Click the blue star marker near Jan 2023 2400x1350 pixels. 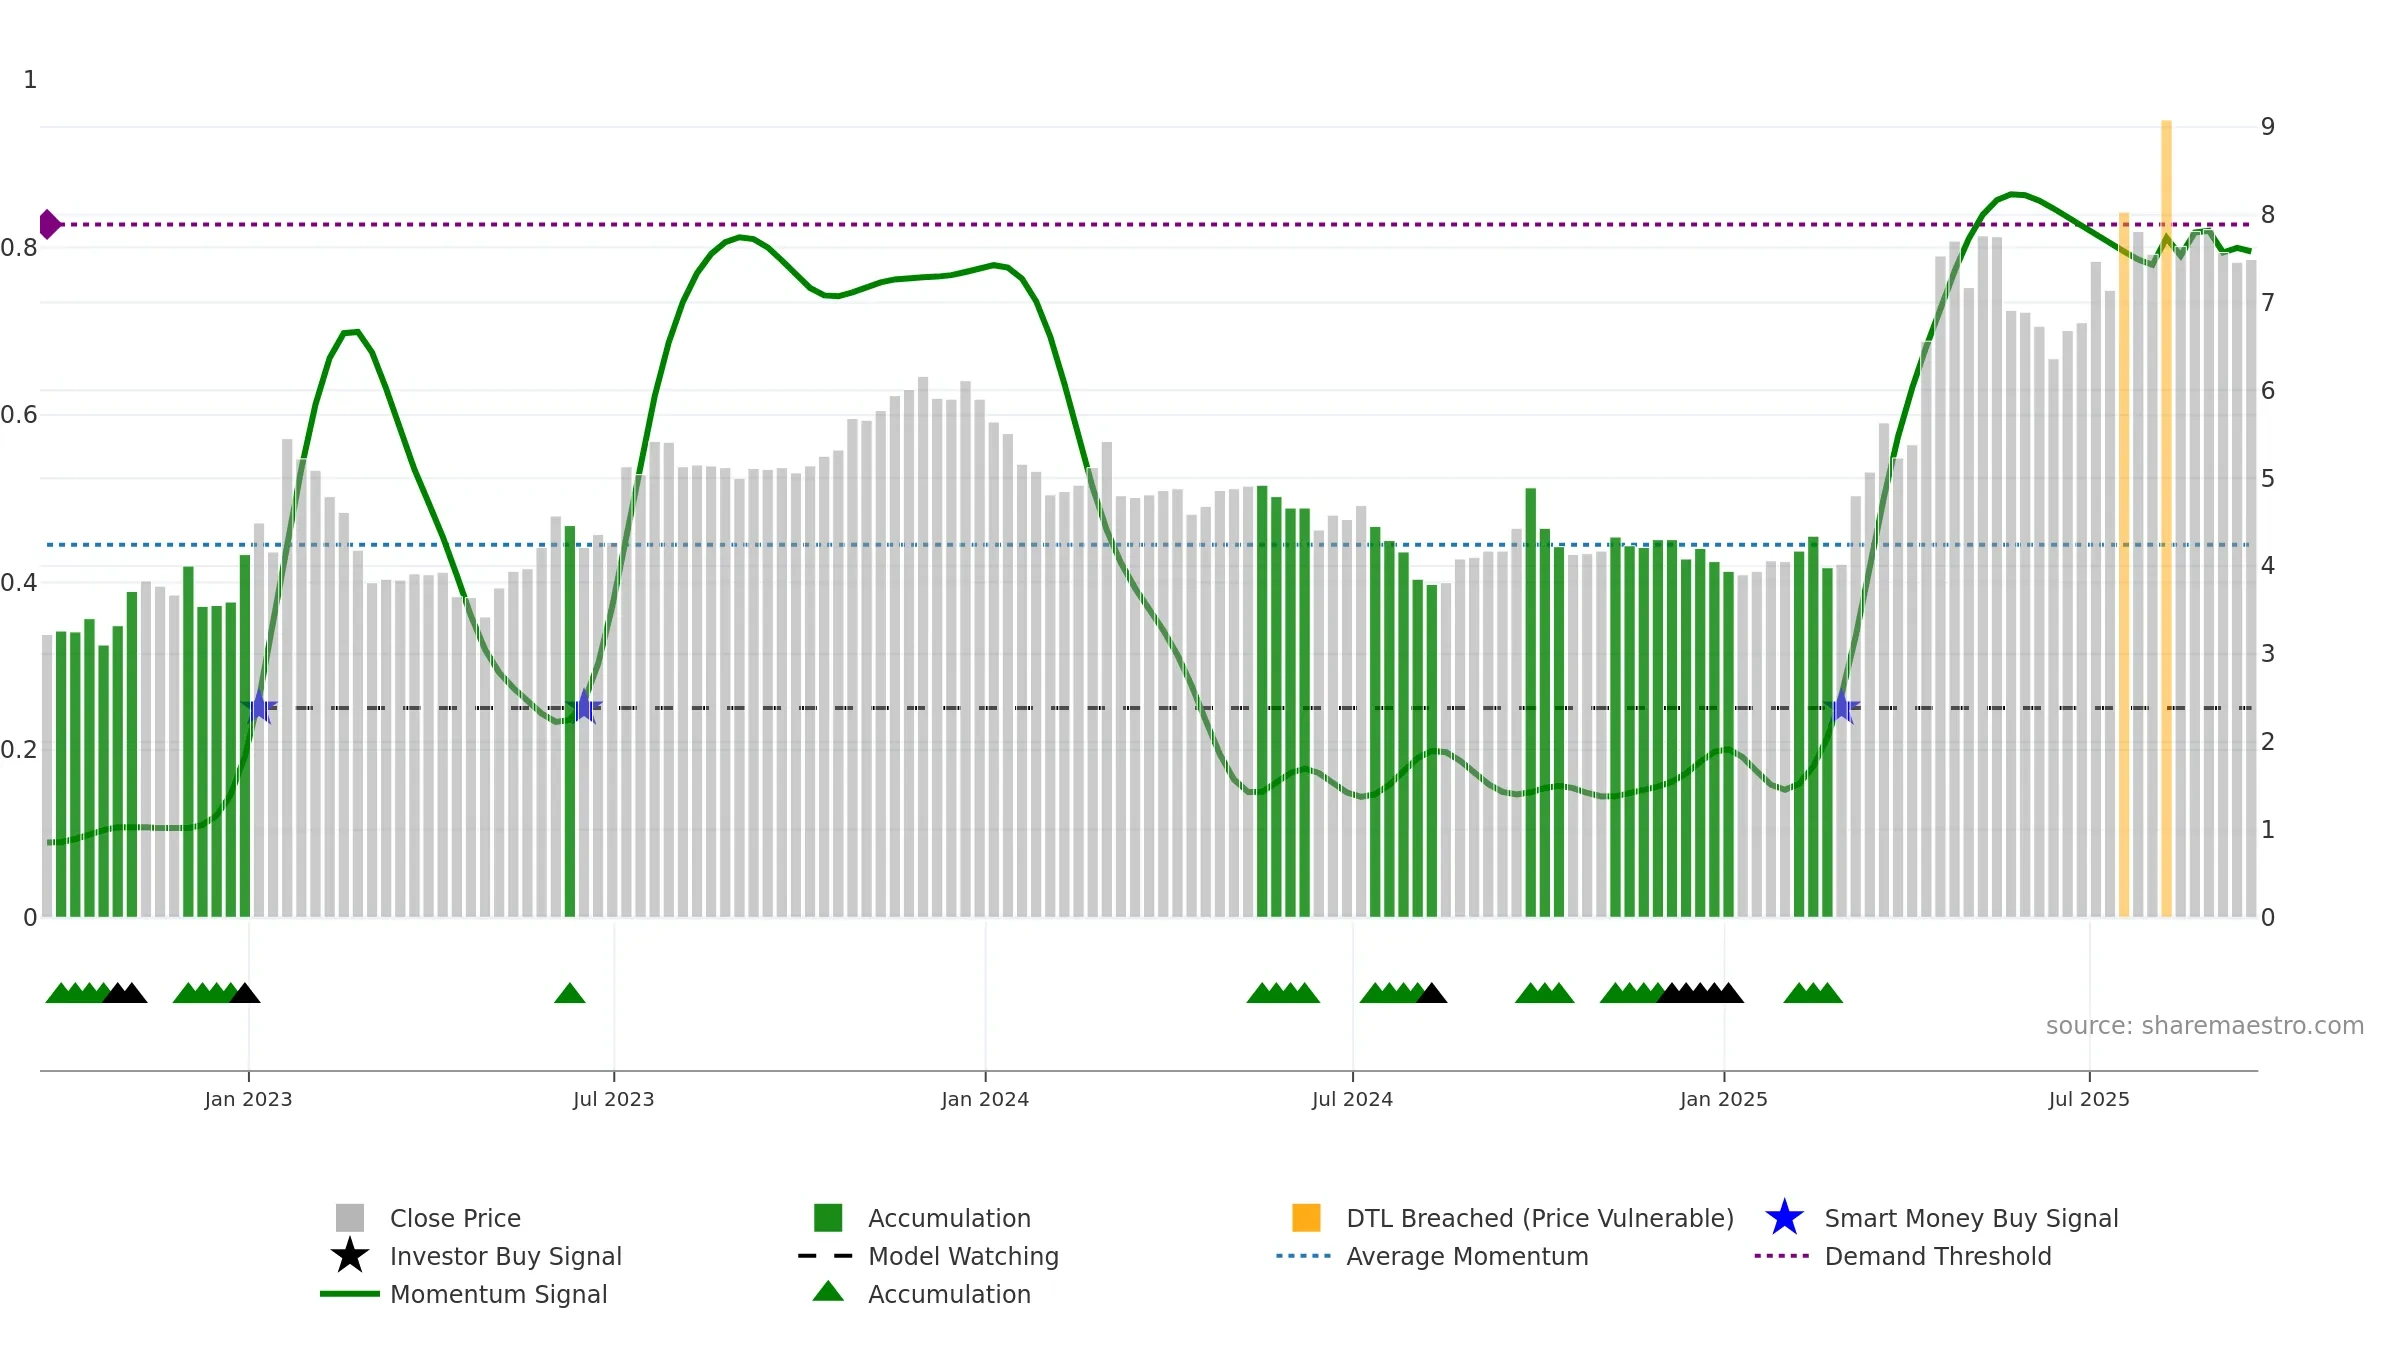(x=259, y=707)
